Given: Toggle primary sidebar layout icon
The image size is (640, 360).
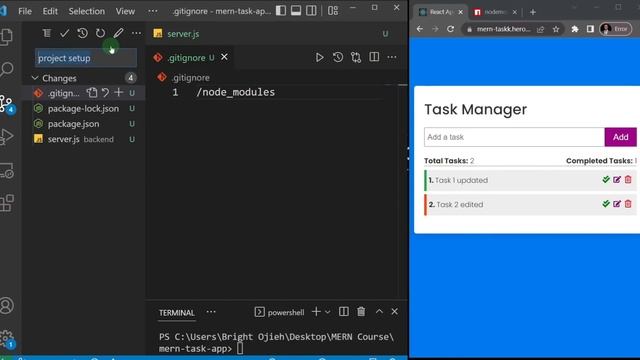Looking at the screenshot, I should pyautogui.click(x=281, y=11).
